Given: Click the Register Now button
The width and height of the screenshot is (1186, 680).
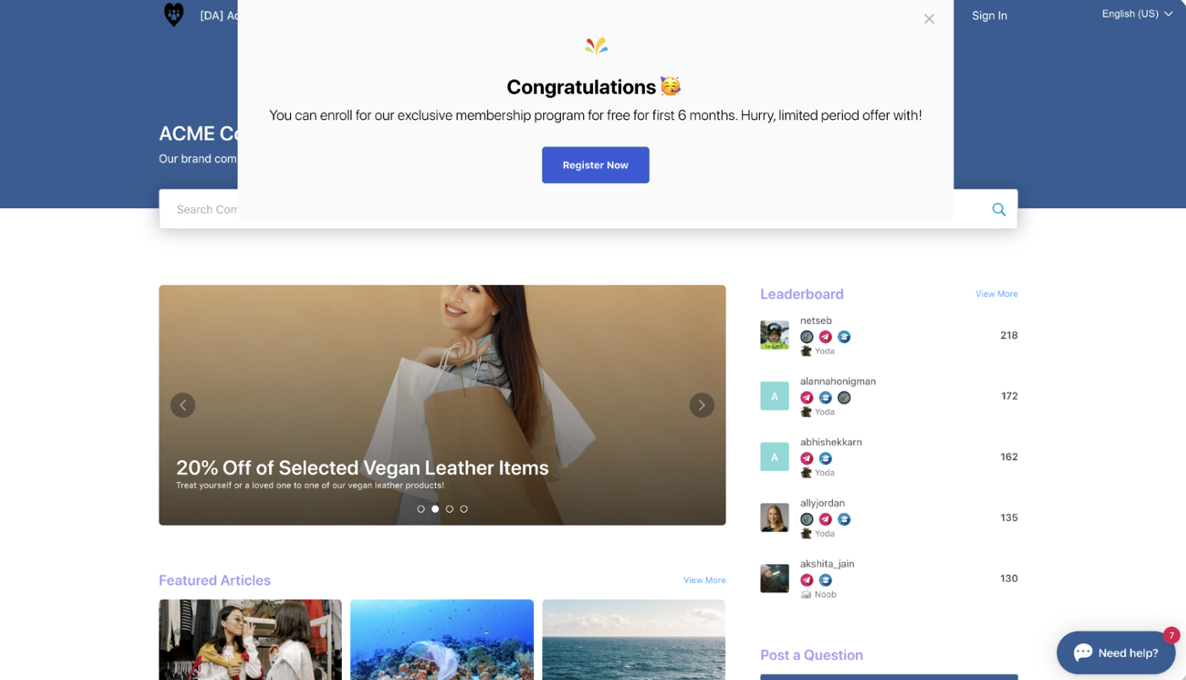Looking at the screenshot, I should (x=595, y=165).
